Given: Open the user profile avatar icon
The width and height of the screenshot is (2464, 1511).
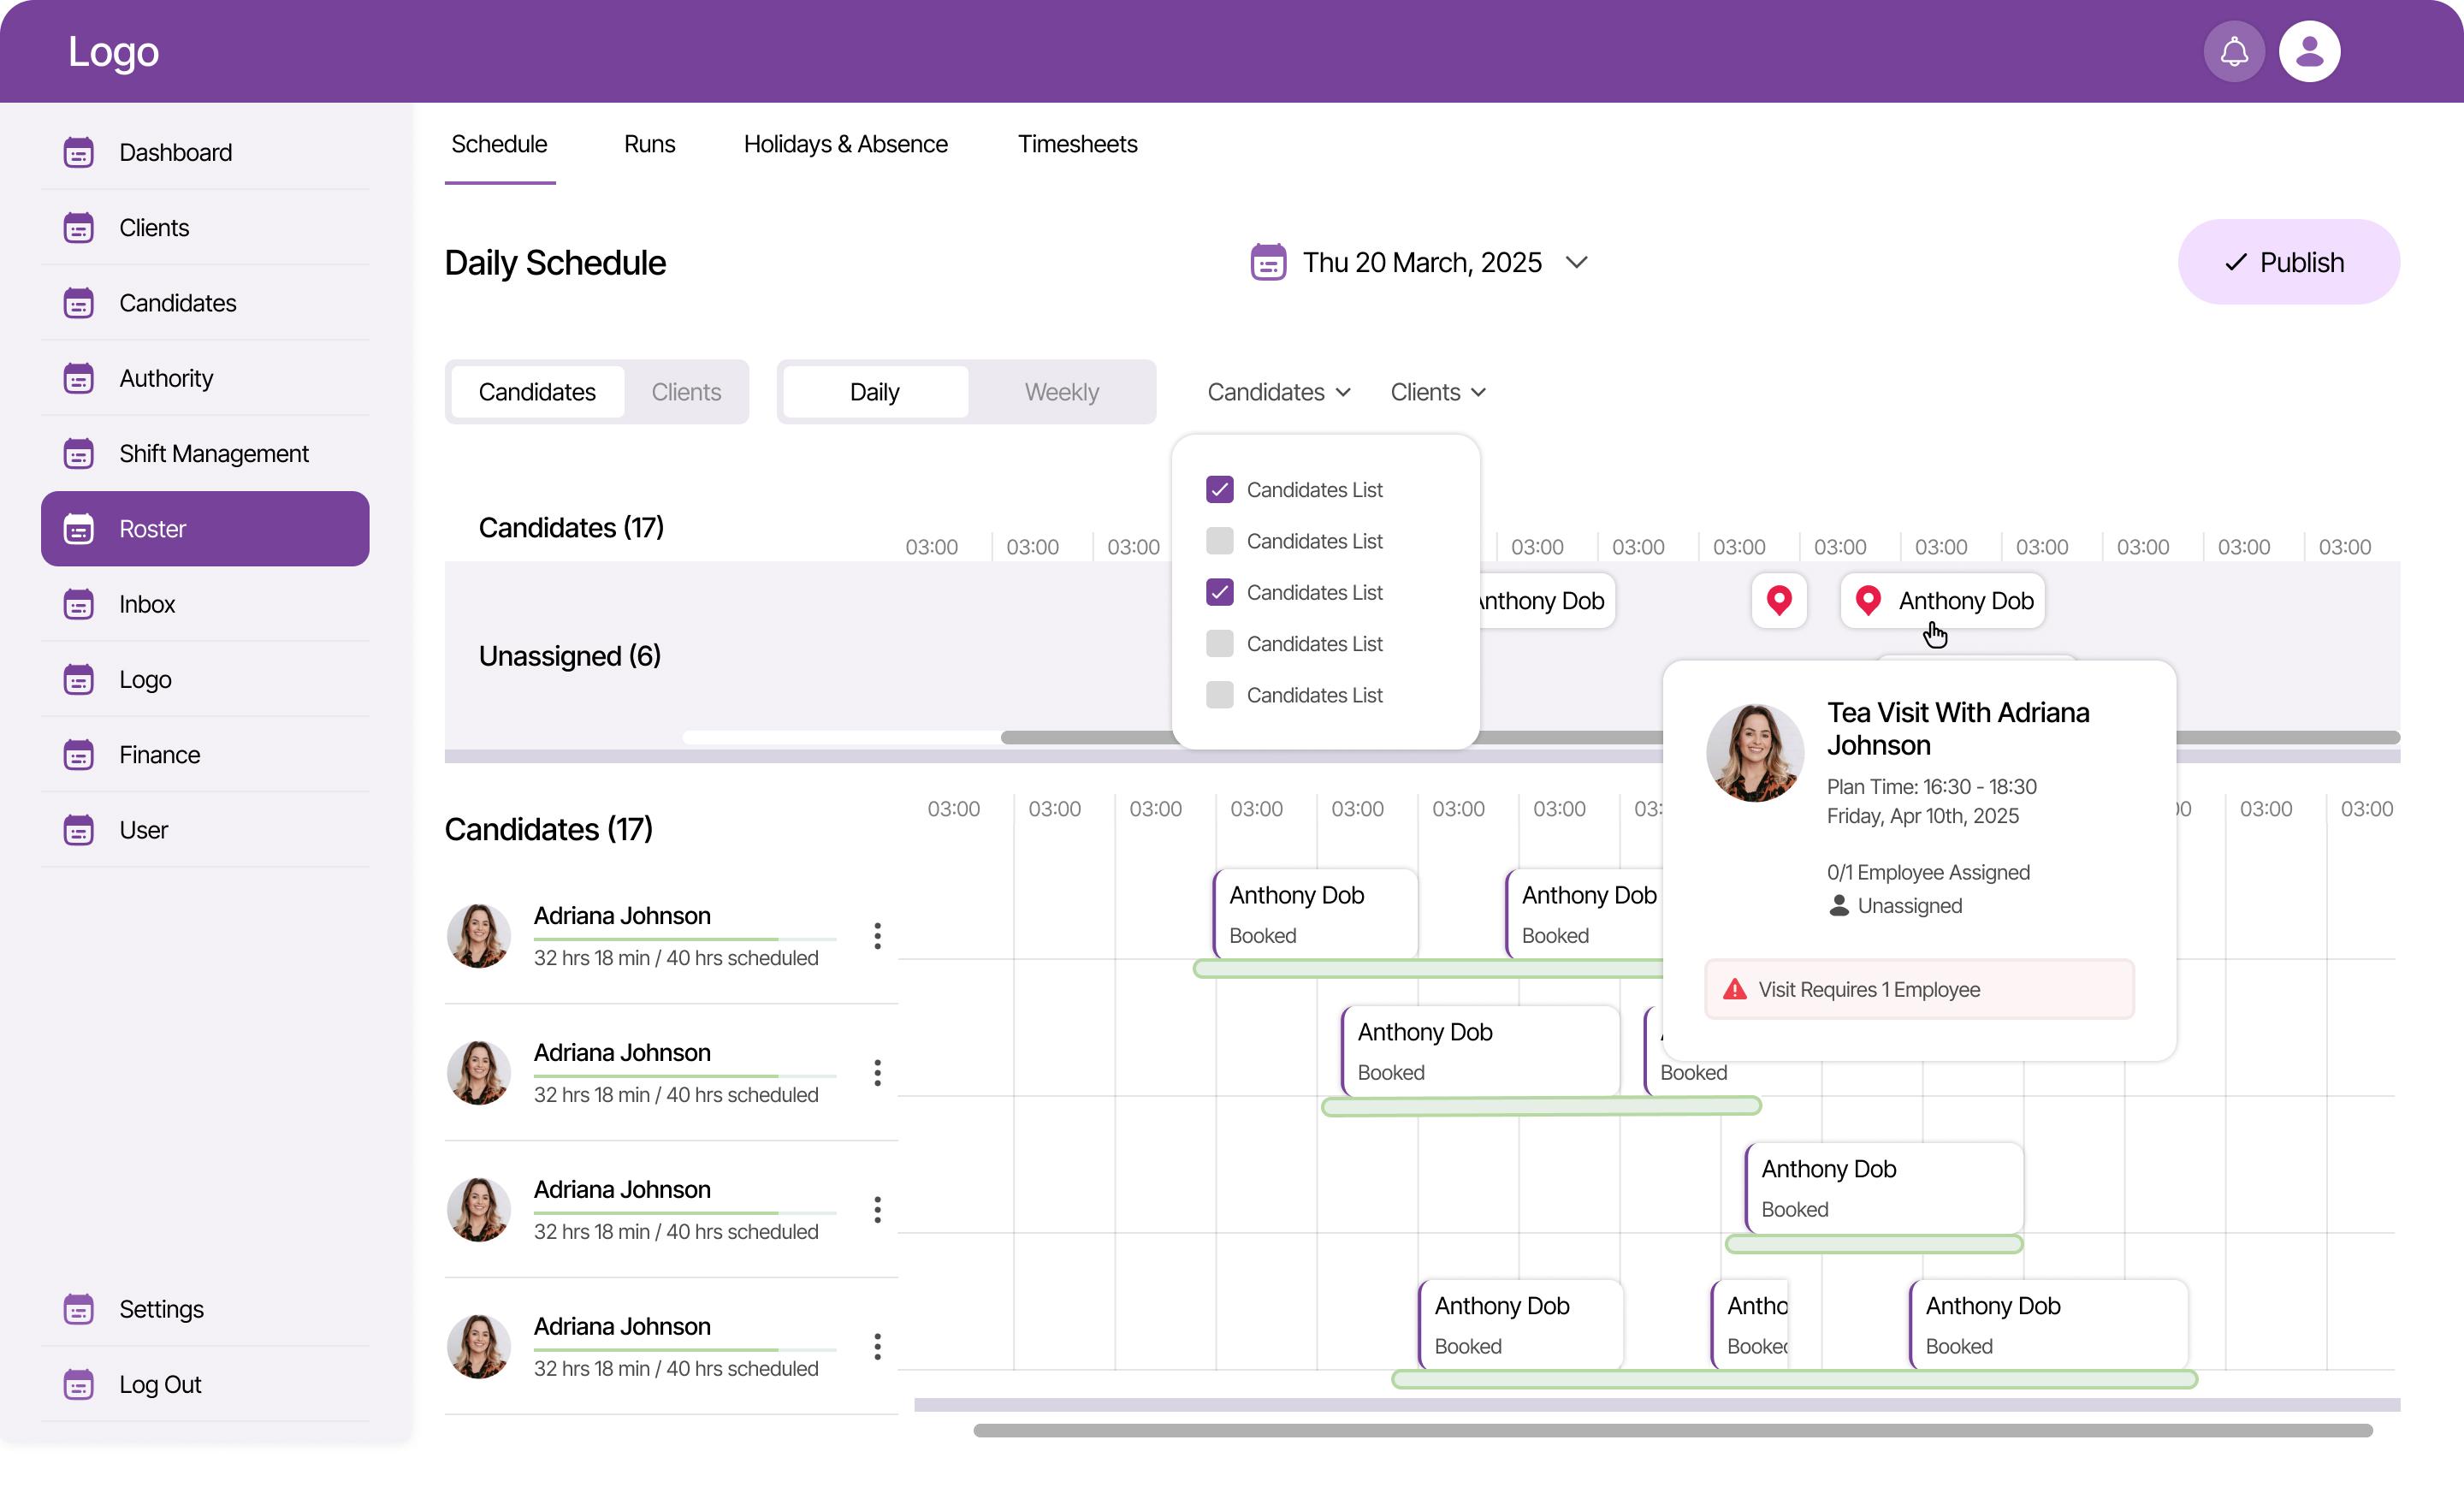Looking at the screenshot, I should [2310, 51].
